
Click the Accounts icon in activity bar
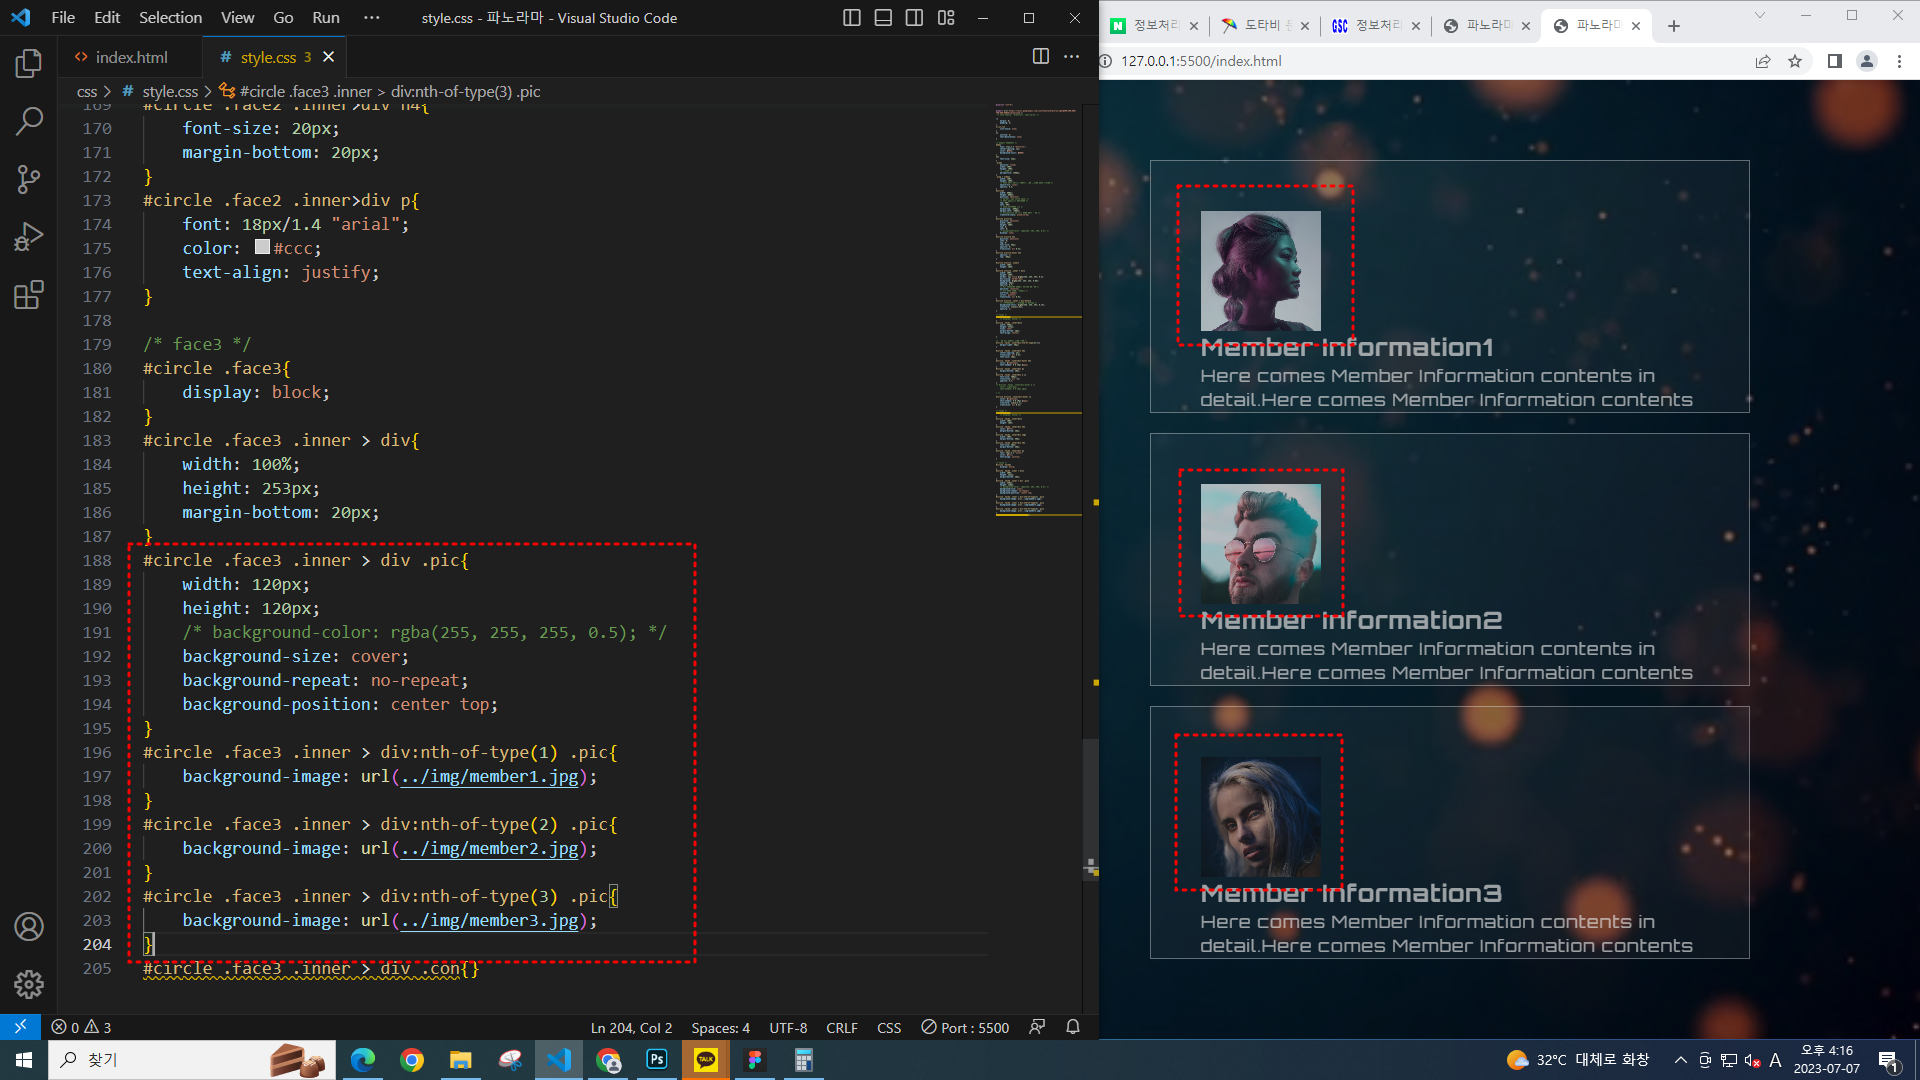28,927
